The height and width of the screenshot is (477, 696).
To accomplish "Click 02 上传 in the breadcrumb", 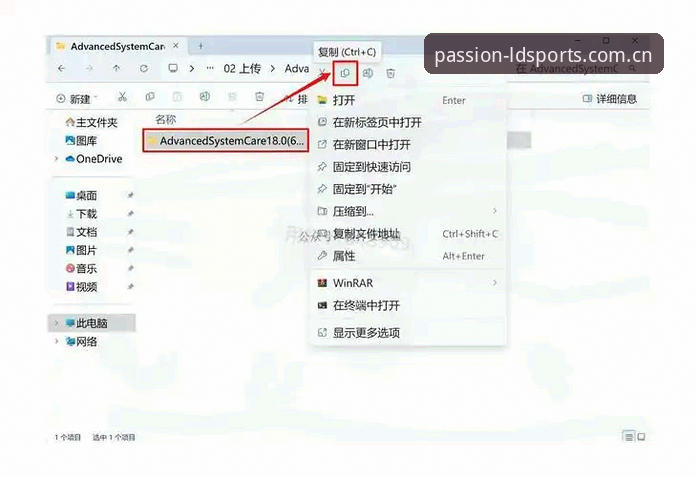I will click(x=242, y=68).
